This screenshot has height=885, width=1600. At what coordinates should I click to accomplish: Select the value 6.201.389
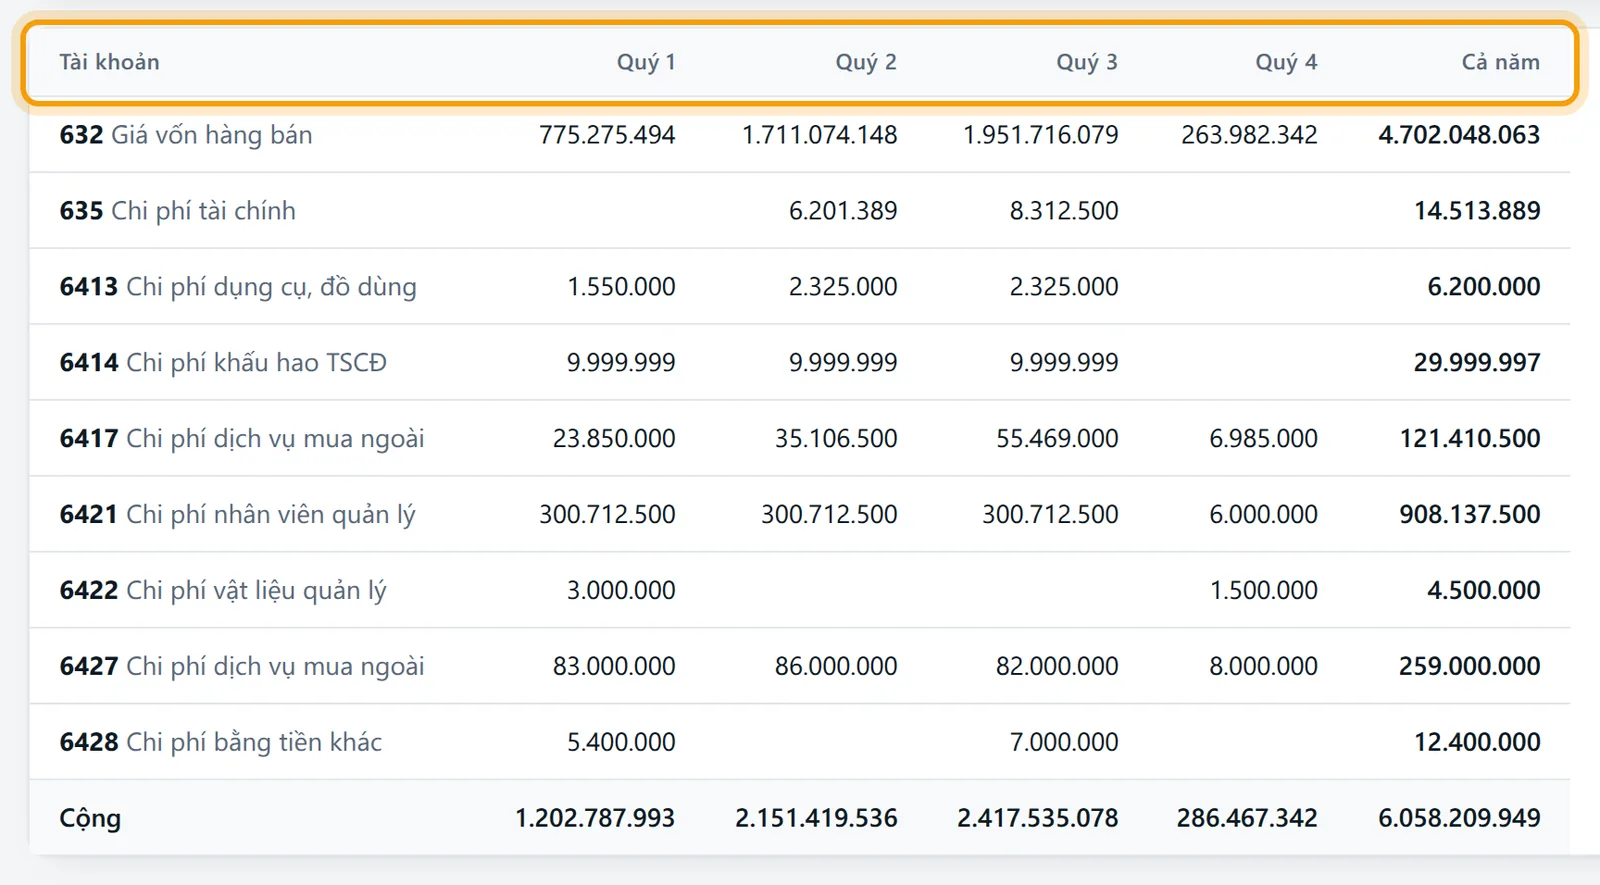[x=843, y=211]
